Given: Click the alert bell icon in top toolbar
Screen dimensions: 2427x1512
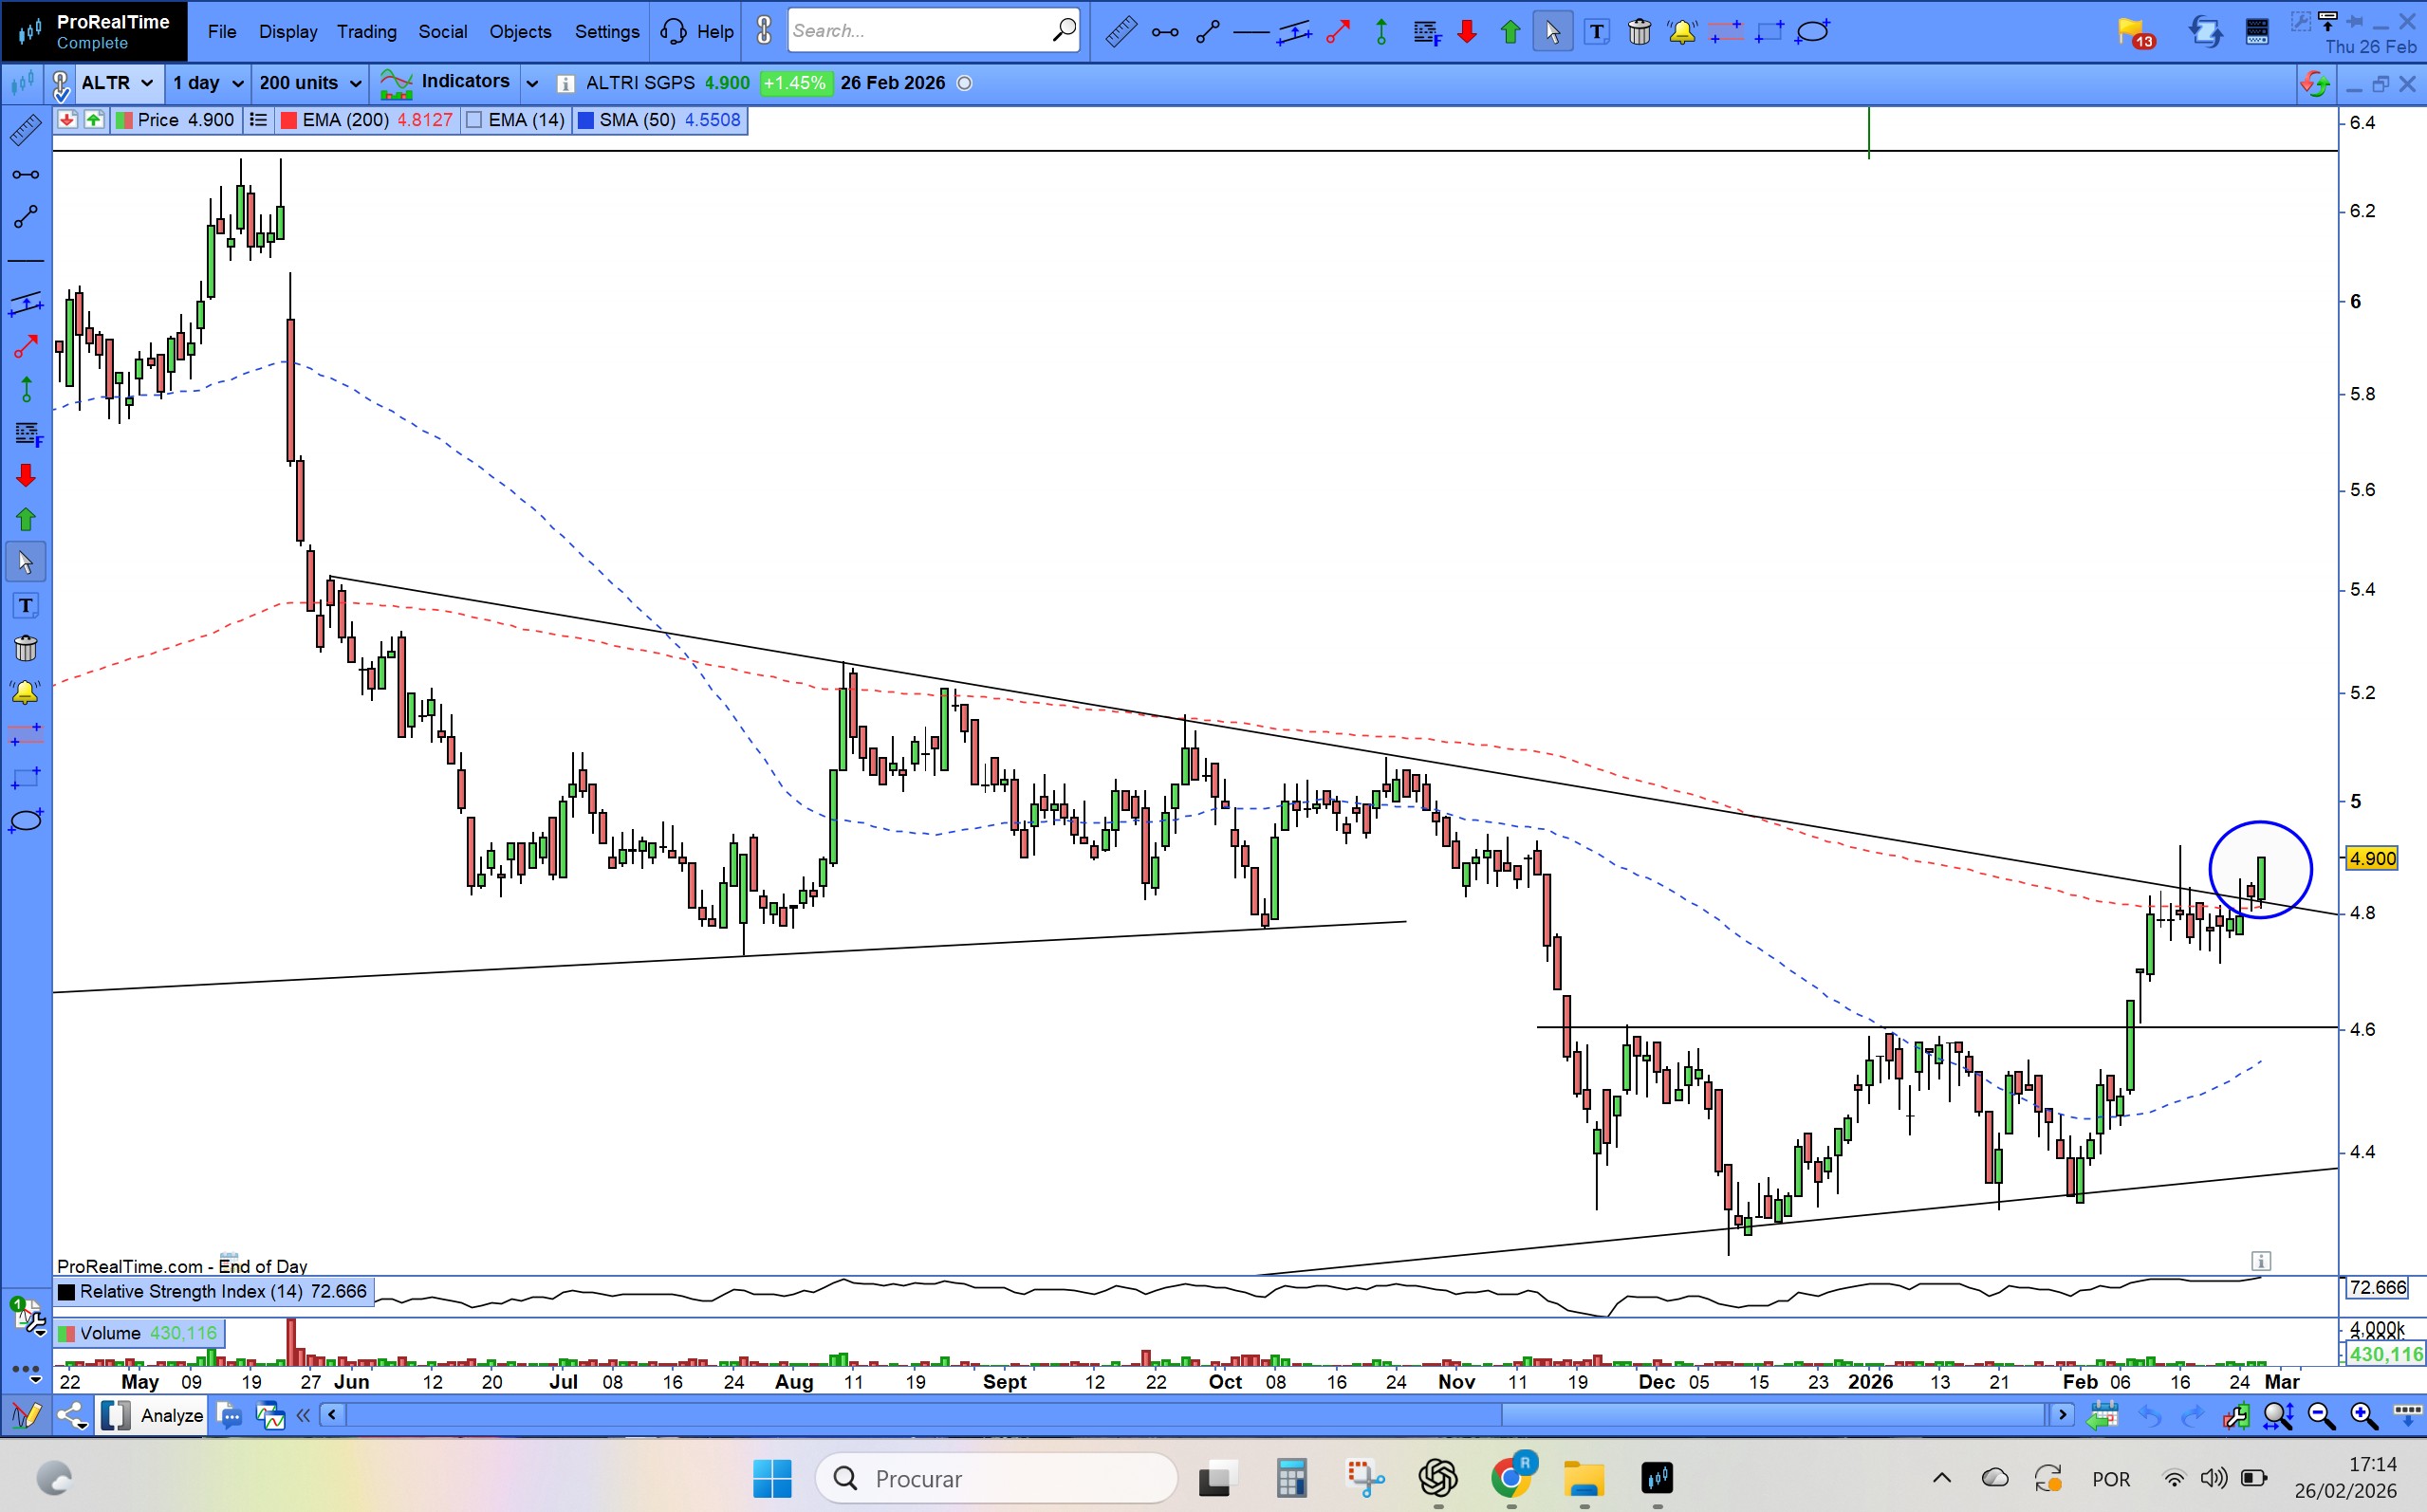Looking at the screenshot, I should click(1682, 32).
